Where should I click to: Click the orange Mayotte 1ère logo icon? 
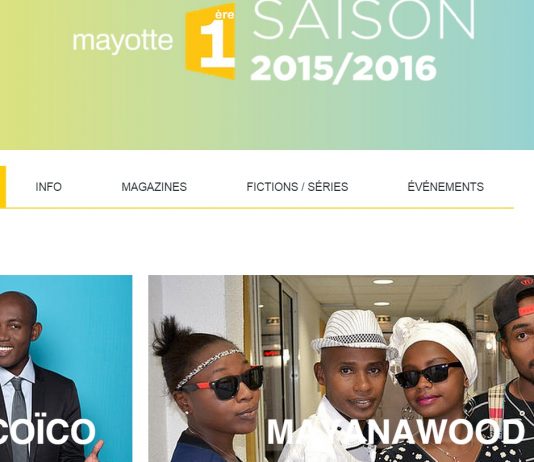pyautogui.click(x=210, y=42)
